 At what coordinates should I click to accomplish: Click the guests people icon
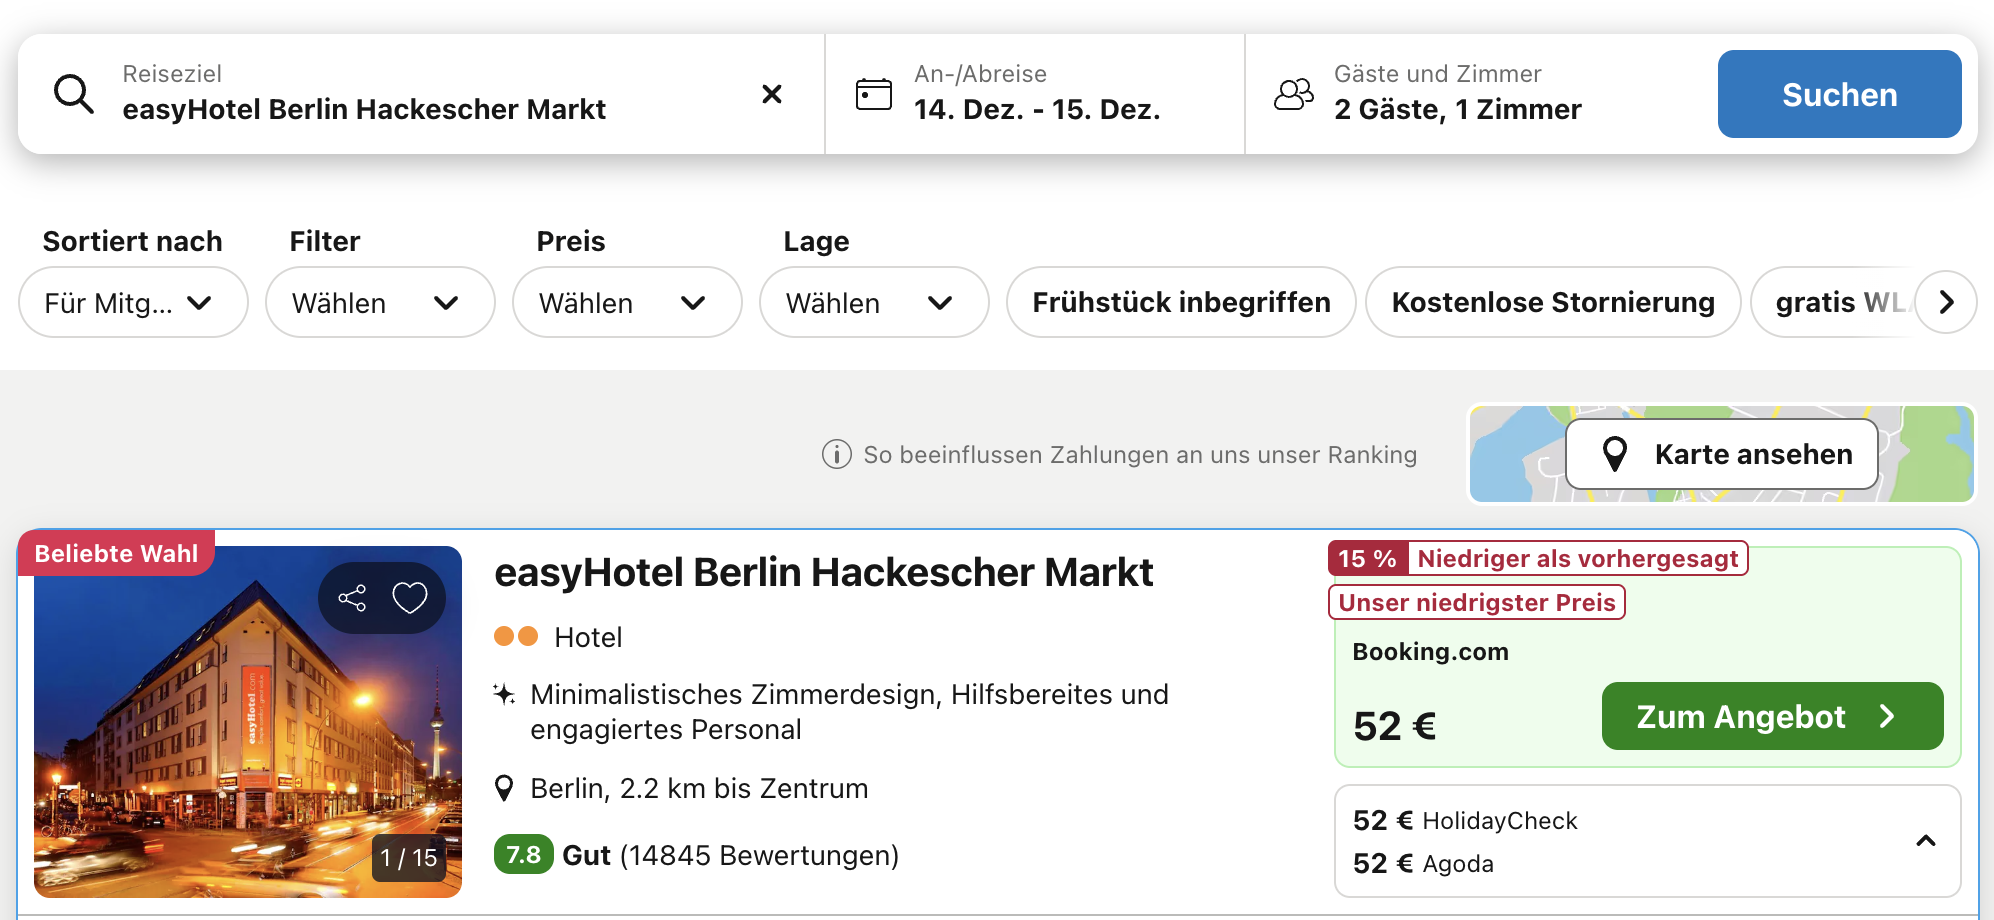[x=1294, y=94]
